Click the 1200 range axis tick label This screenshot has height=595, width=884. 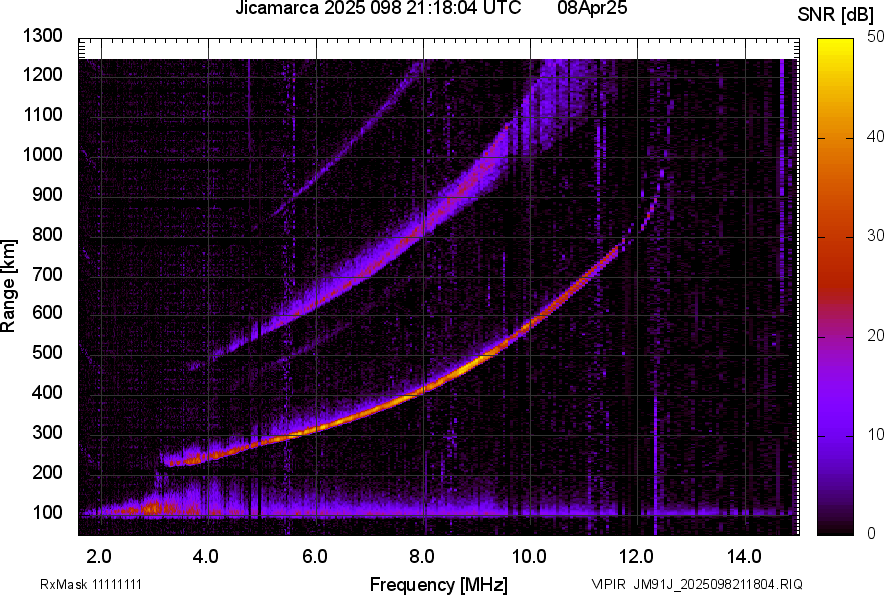43,74
